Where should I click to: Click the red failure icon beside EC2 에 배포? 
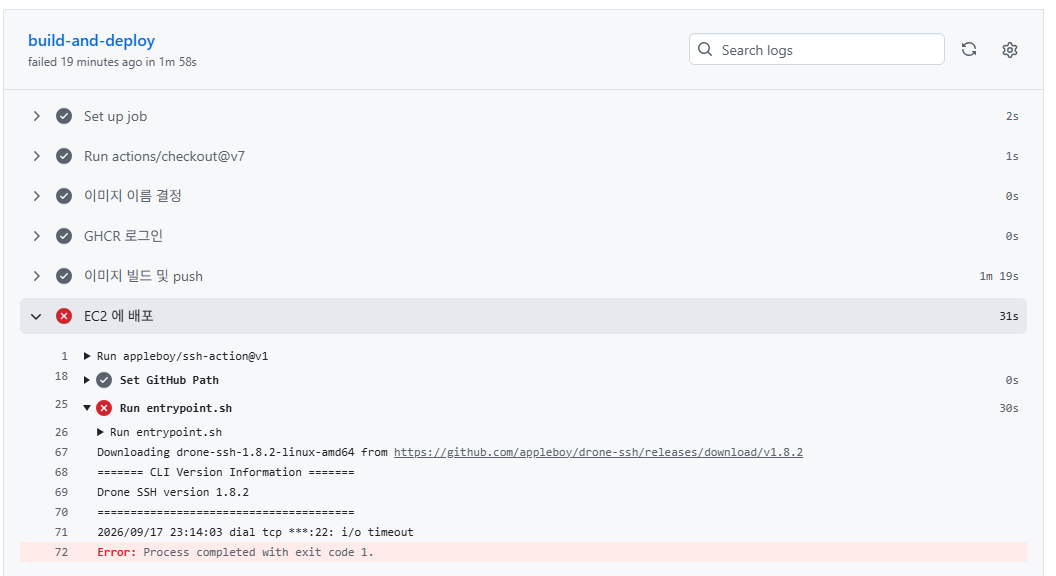point(64,316)
